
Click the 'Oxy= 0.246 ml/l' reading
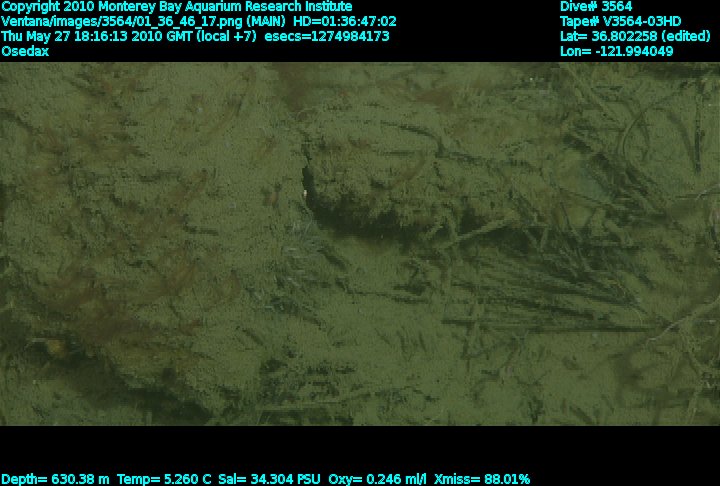coord(377,479)
